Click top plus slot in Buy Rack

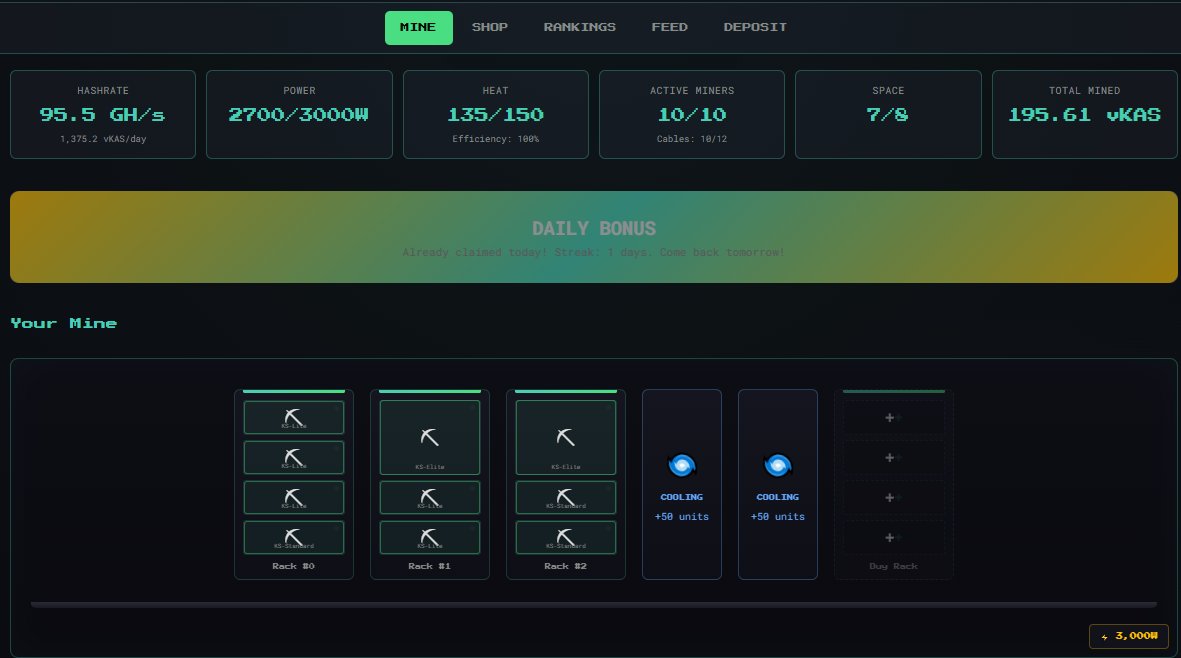tap(893, 418)
